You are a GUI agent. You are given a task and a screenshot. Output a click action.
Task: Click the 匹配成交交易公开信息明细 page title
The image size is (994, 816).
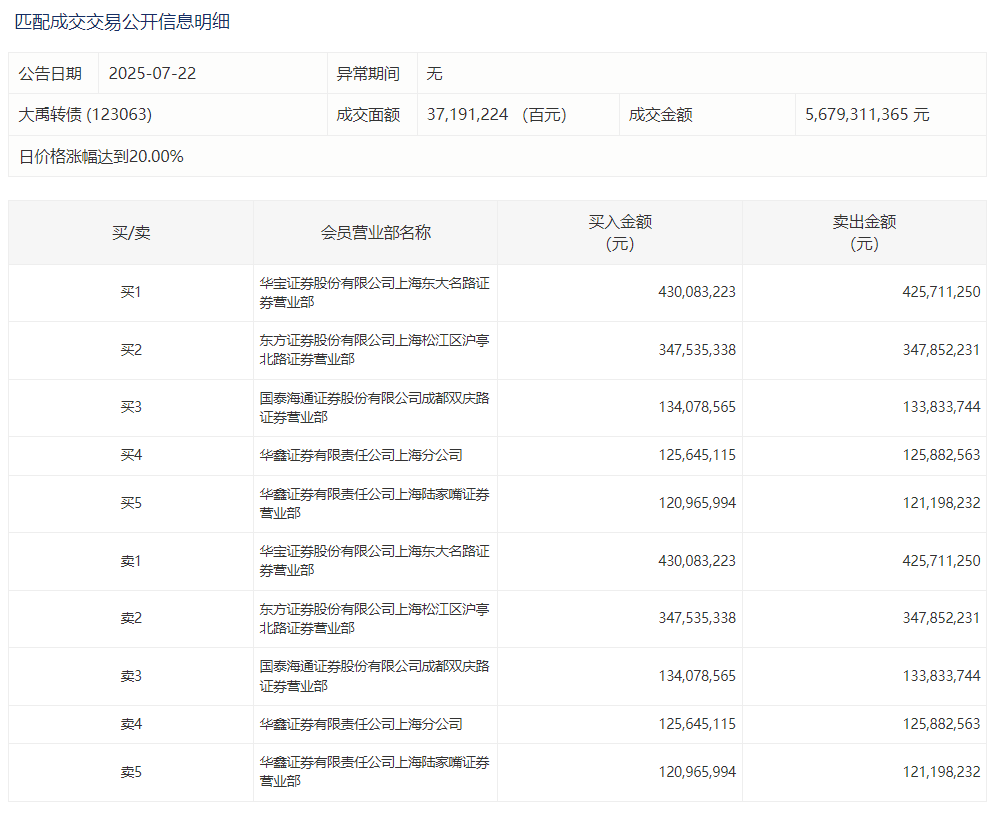click(x=122, y=21)
